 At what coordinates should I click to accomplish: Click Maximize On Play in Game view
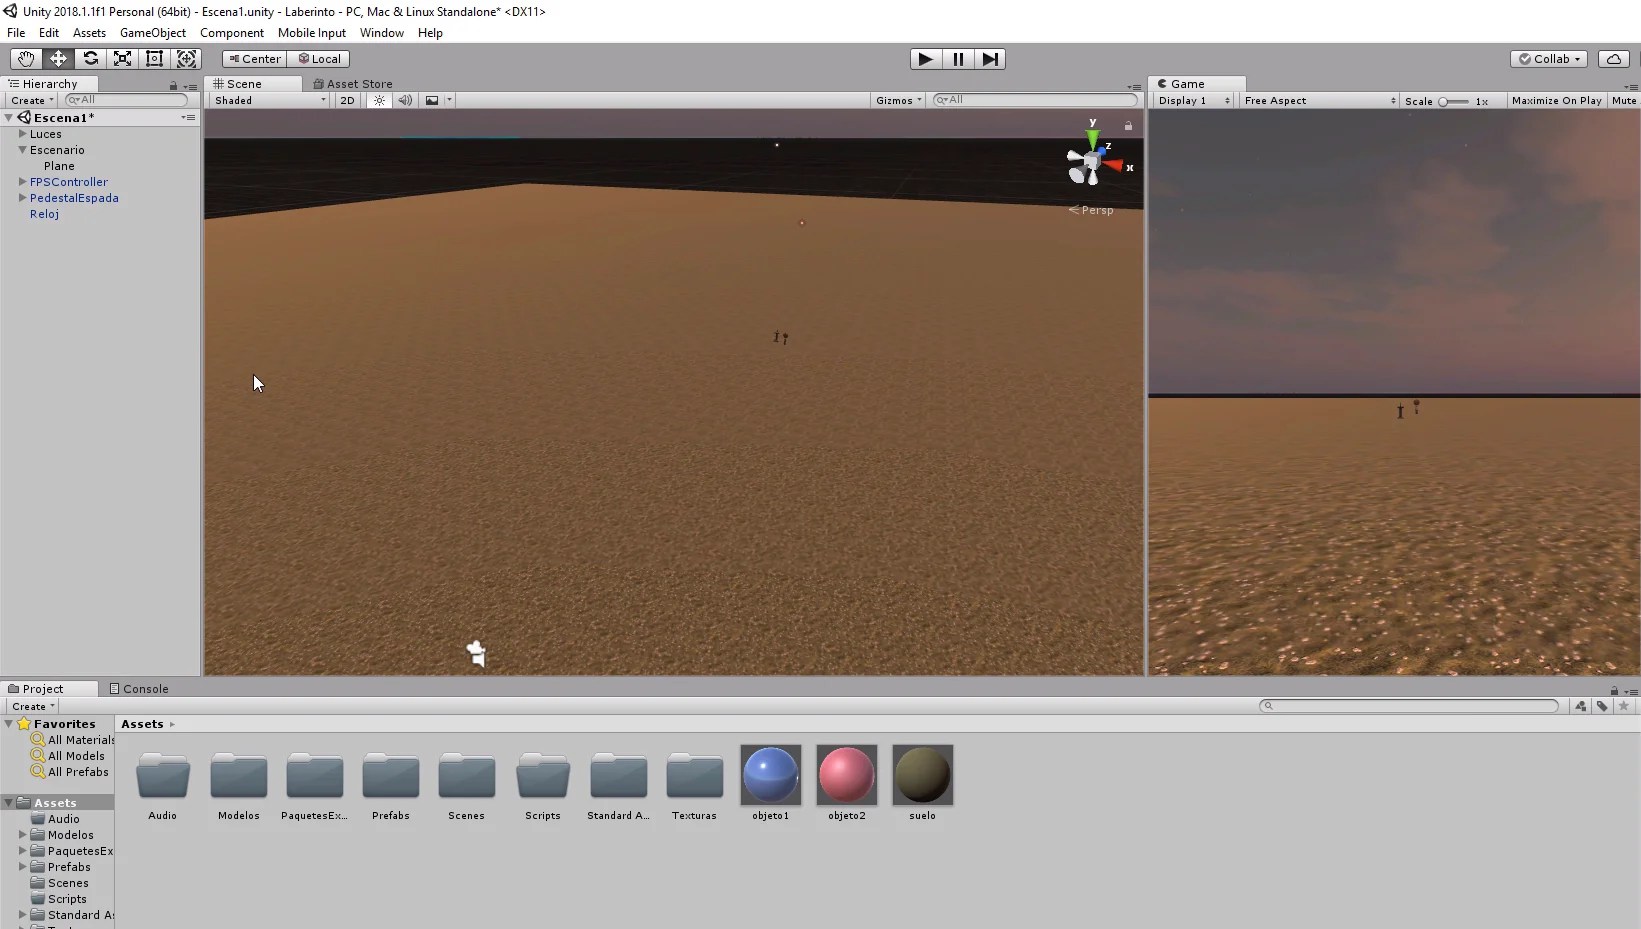coord(1555,100)
